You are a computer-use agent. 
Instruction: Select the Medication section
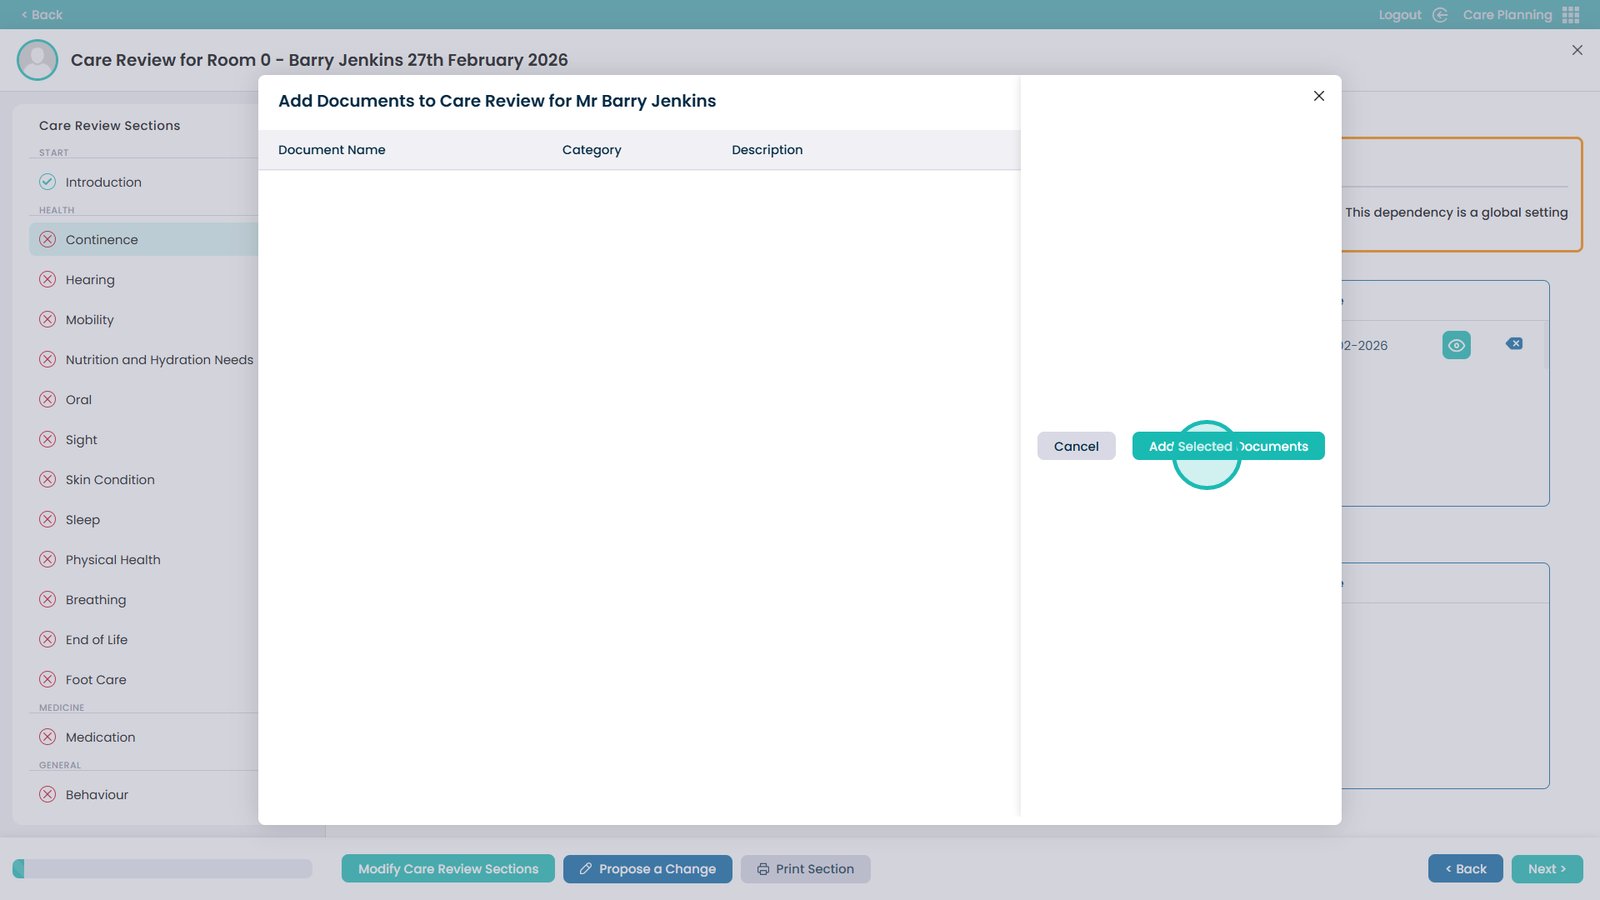tap(100, 737)
